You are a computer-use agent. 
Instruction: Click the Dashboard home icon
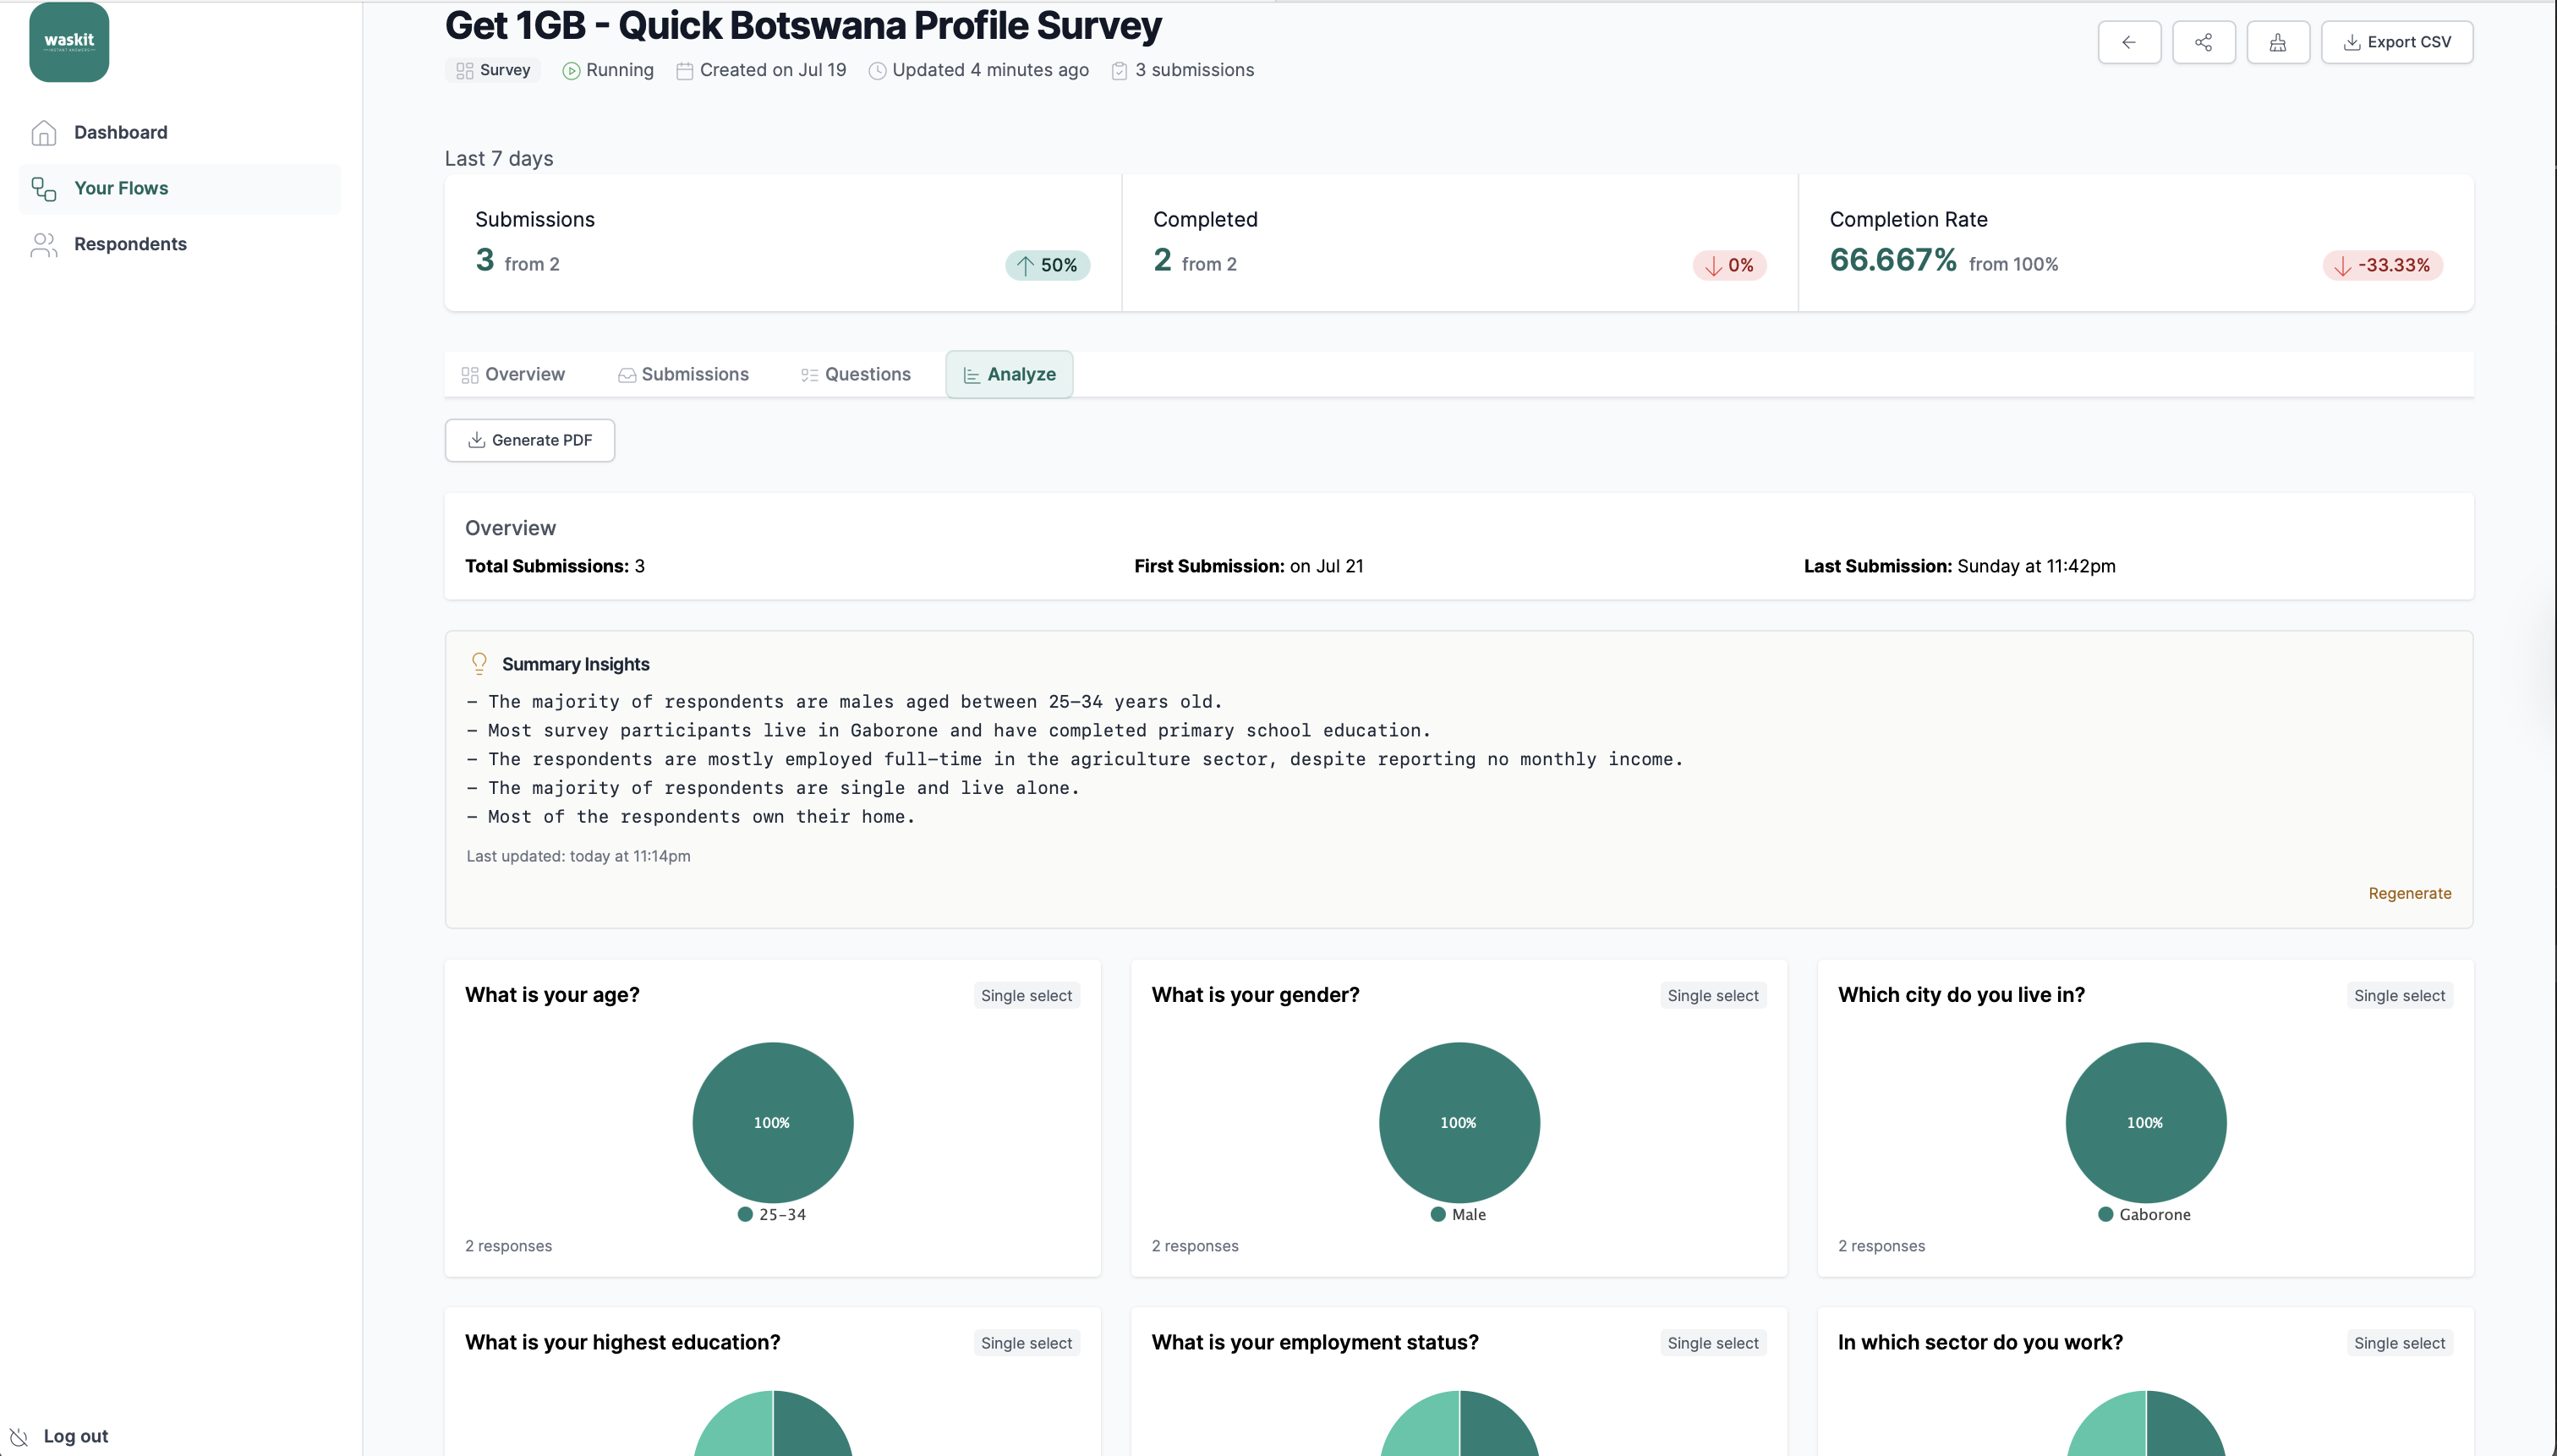[44, 132]
